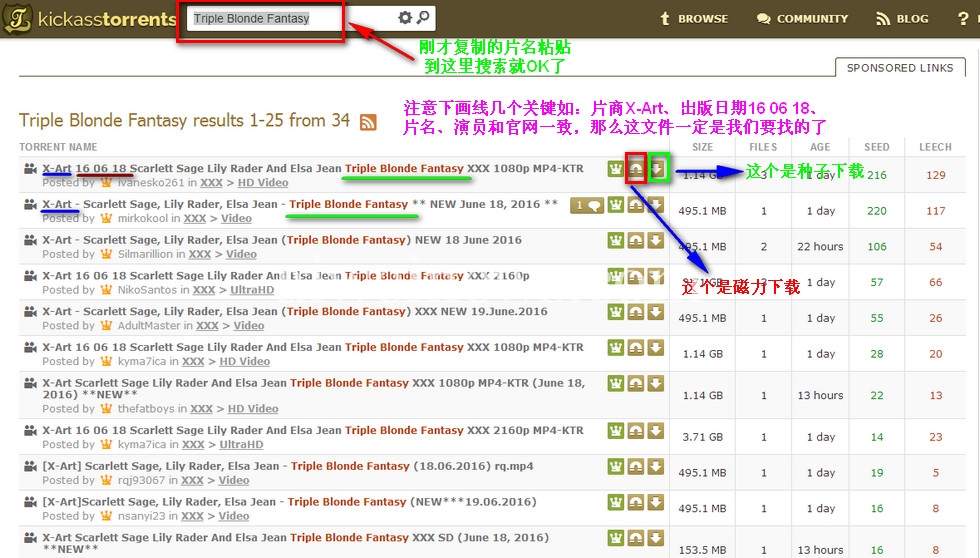Click the verified crown icon in nsanyi23's row

coord(616,502)
